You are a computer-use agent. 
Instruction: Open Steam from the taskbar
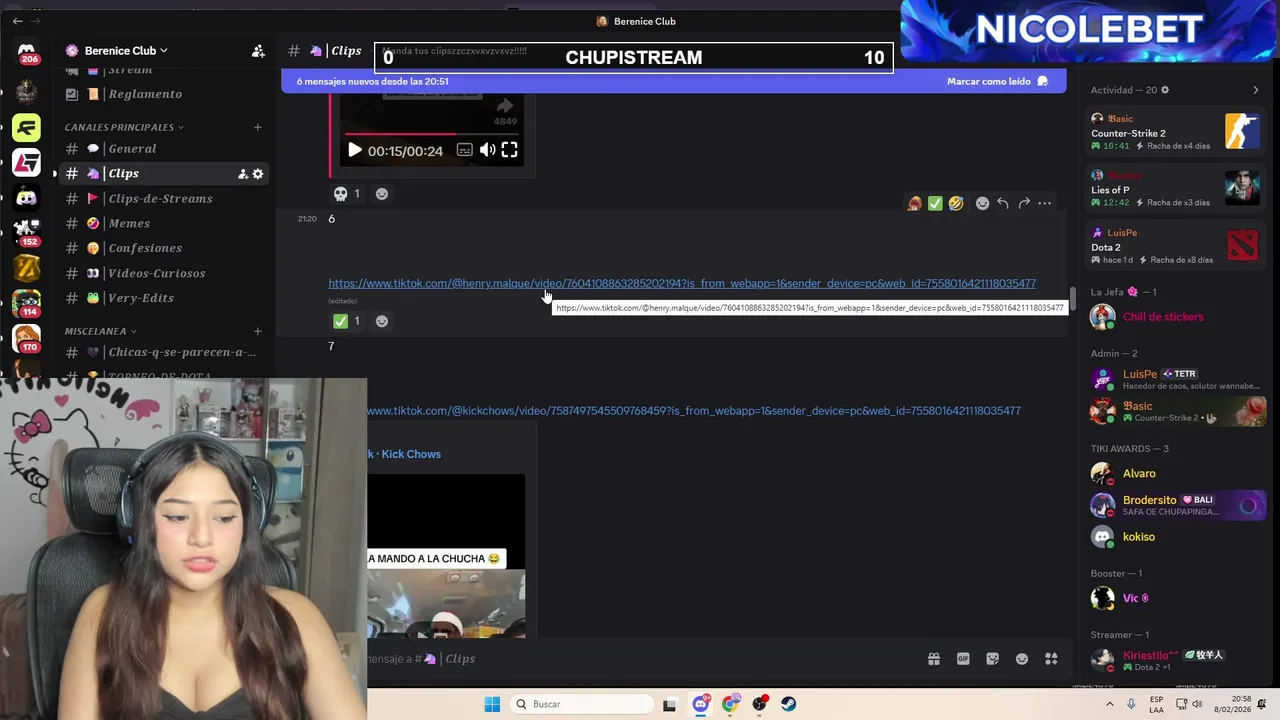tap(789, 704)
